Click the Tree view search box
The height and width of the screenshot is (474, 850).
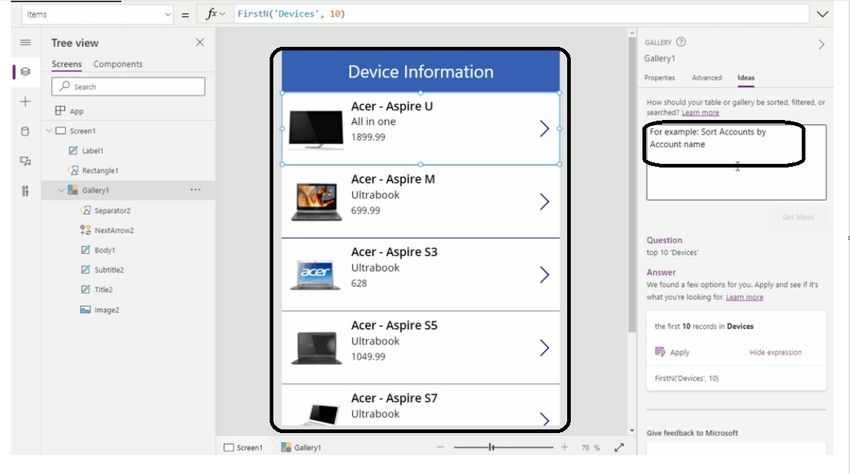(x=128, y=87)
